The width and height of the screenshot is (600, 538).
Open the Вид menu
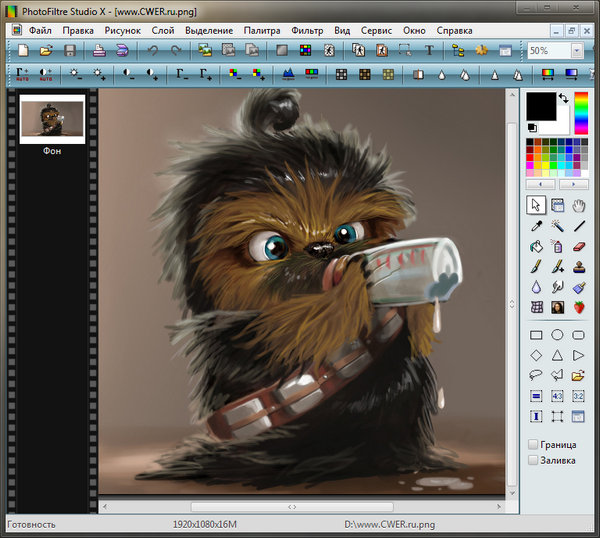click(x=342, y=31)
